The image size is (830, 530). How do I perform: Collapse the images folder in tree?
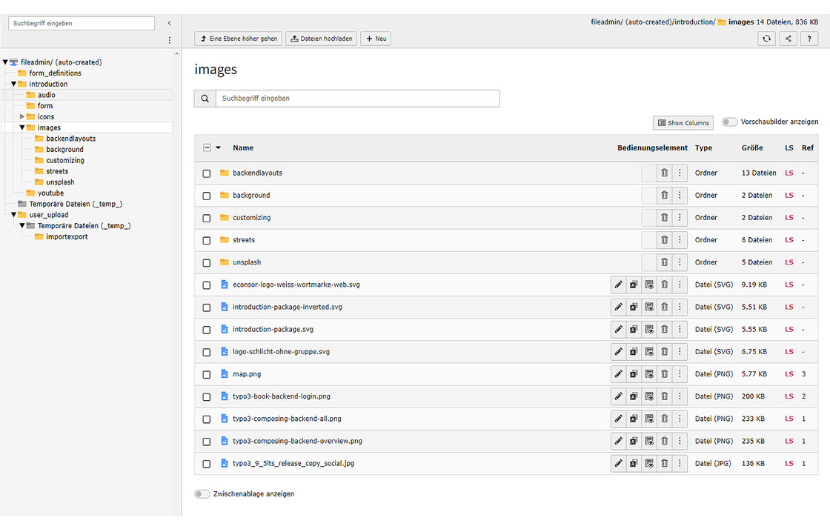point(22,128)
